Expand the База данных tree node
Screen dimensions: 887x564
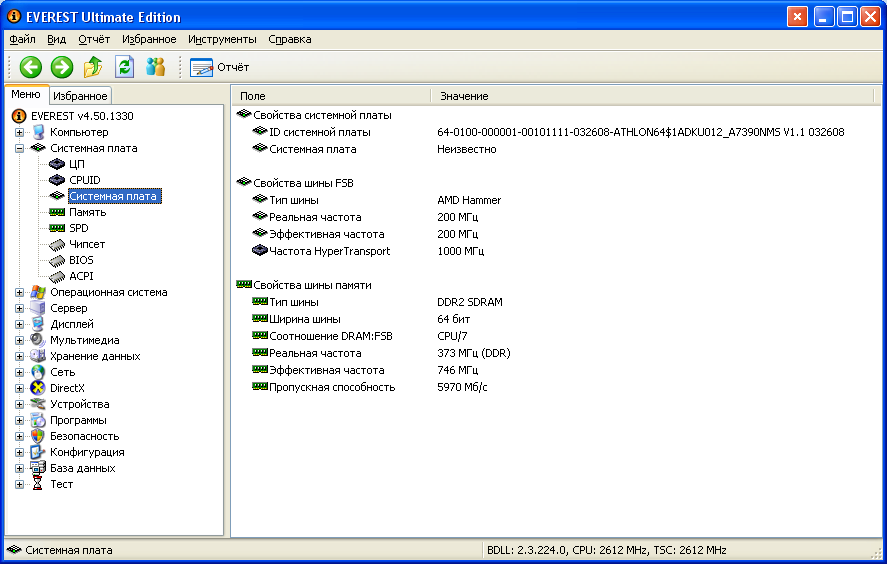pyautogui.click(x=19, y=468)
